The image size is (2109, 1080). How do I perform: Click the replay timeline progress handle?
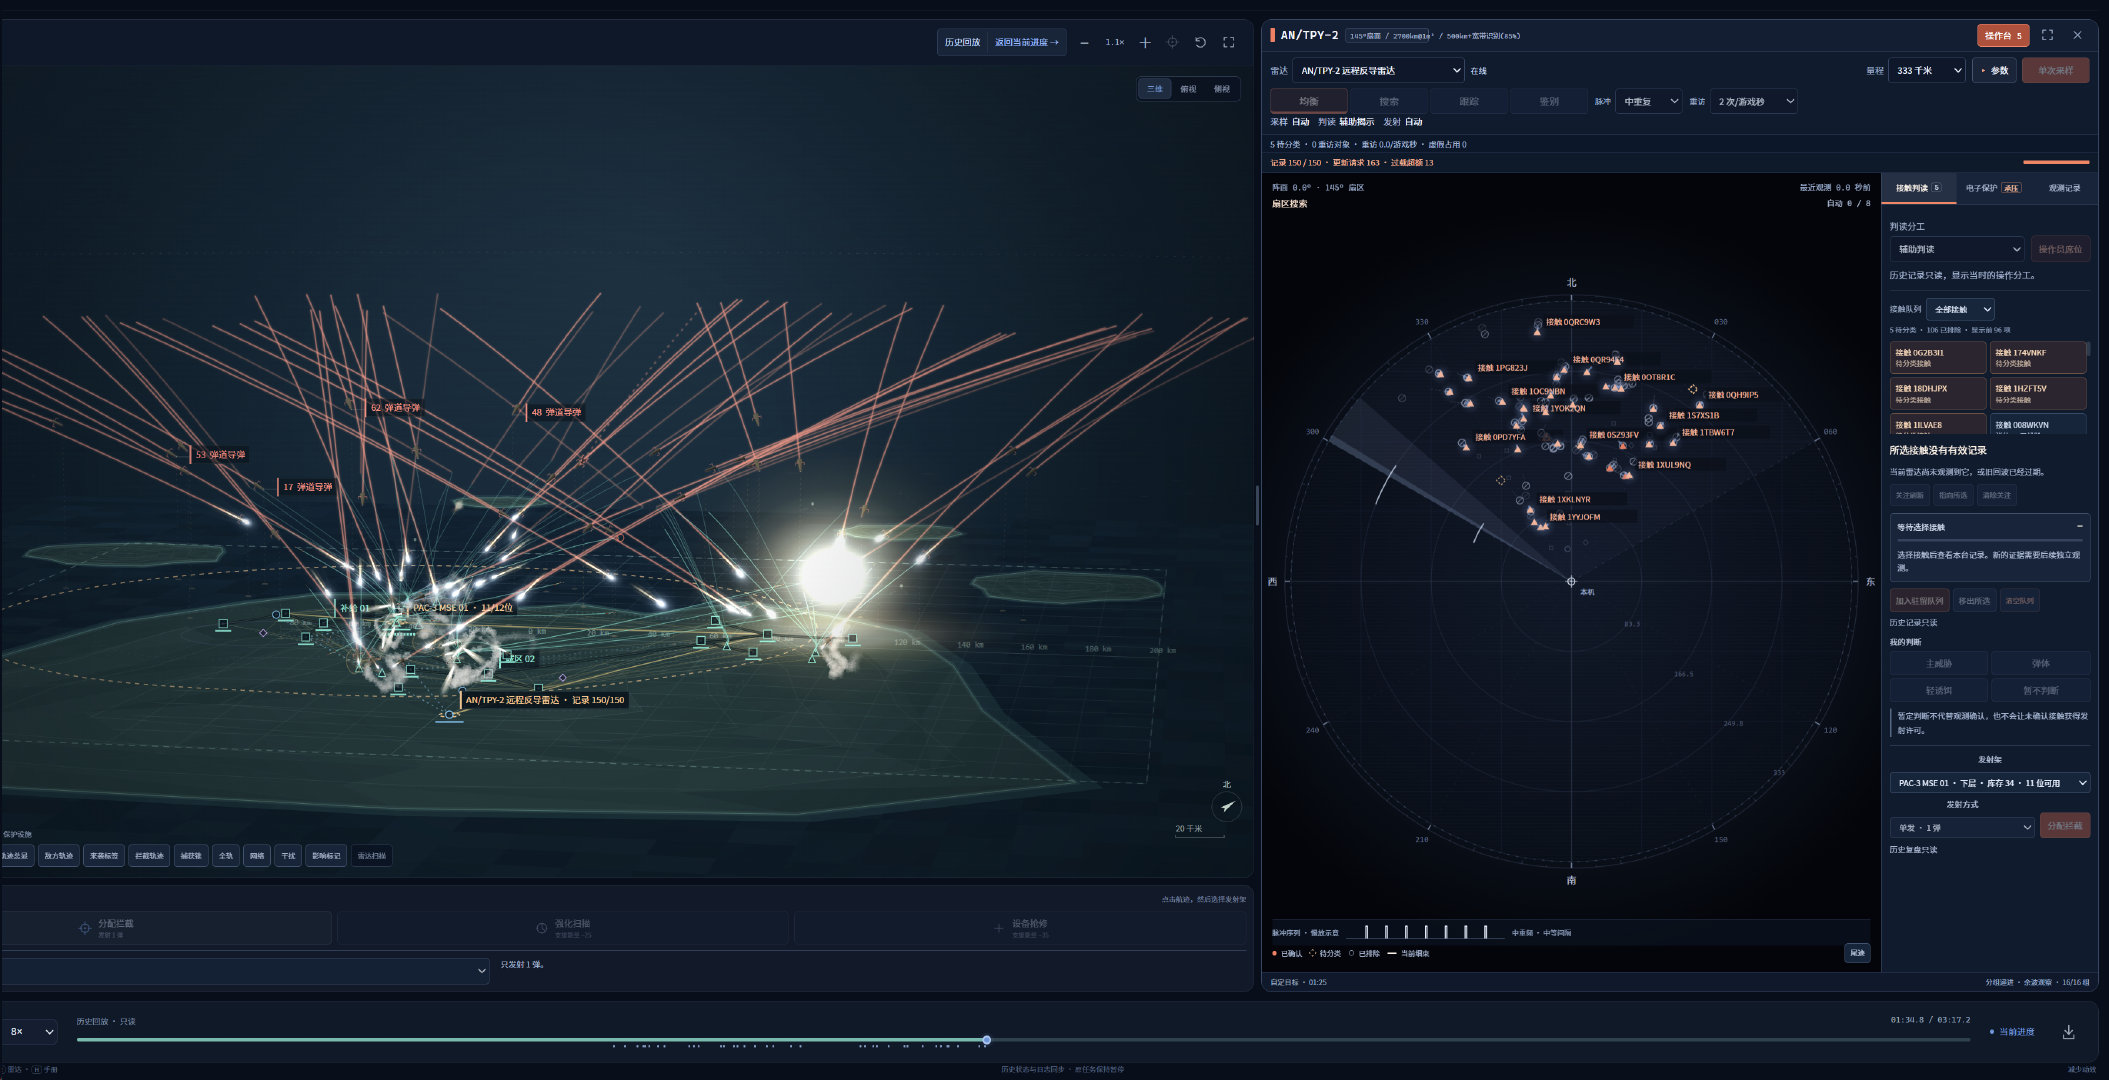[986, 1040]
